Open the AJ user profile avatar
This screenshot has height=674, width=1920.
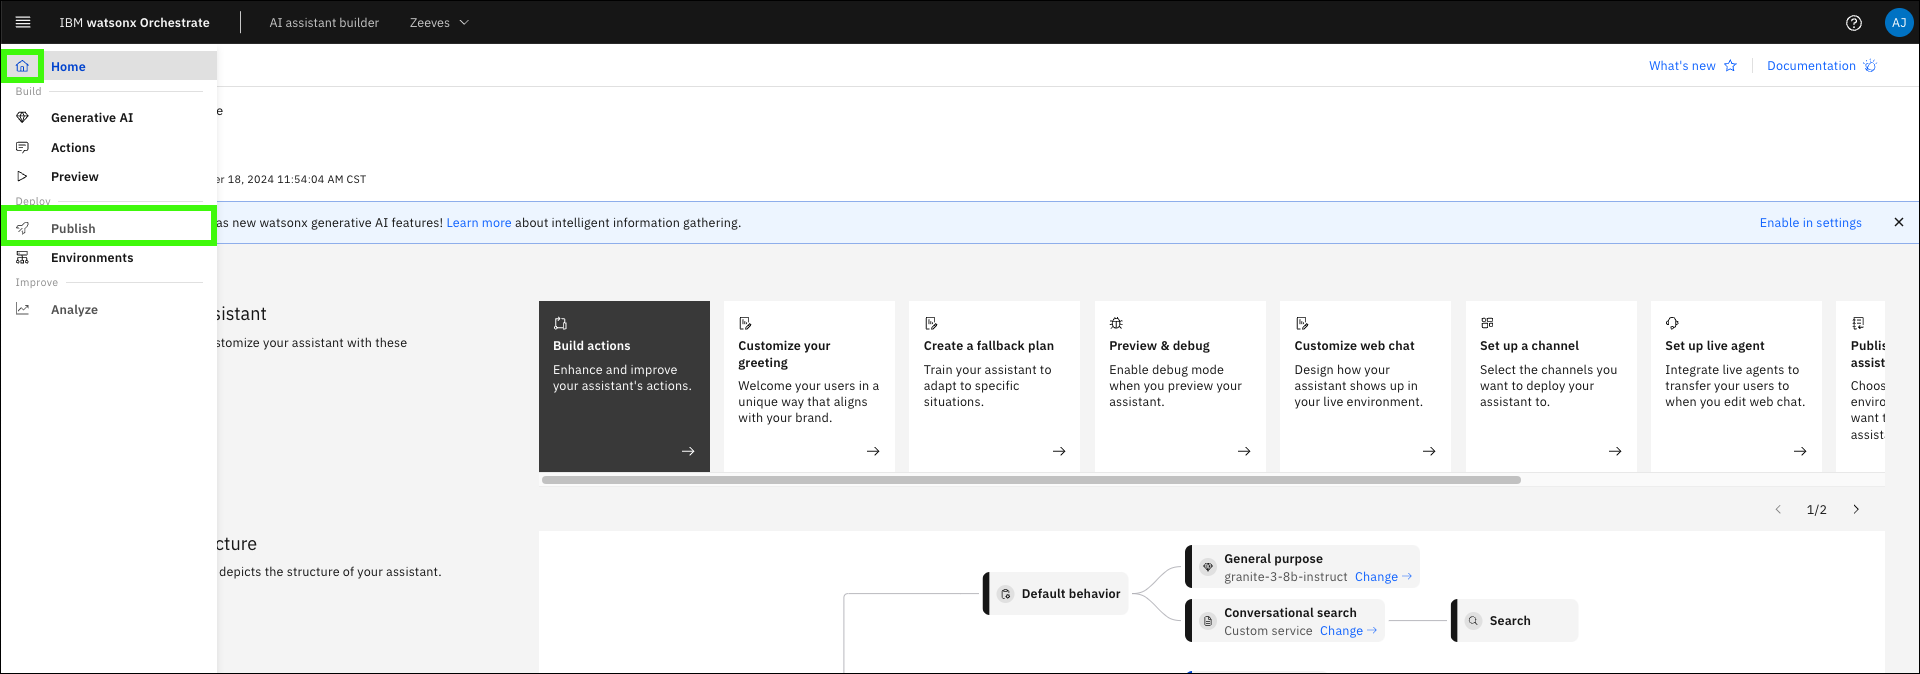click(1898, 22)
